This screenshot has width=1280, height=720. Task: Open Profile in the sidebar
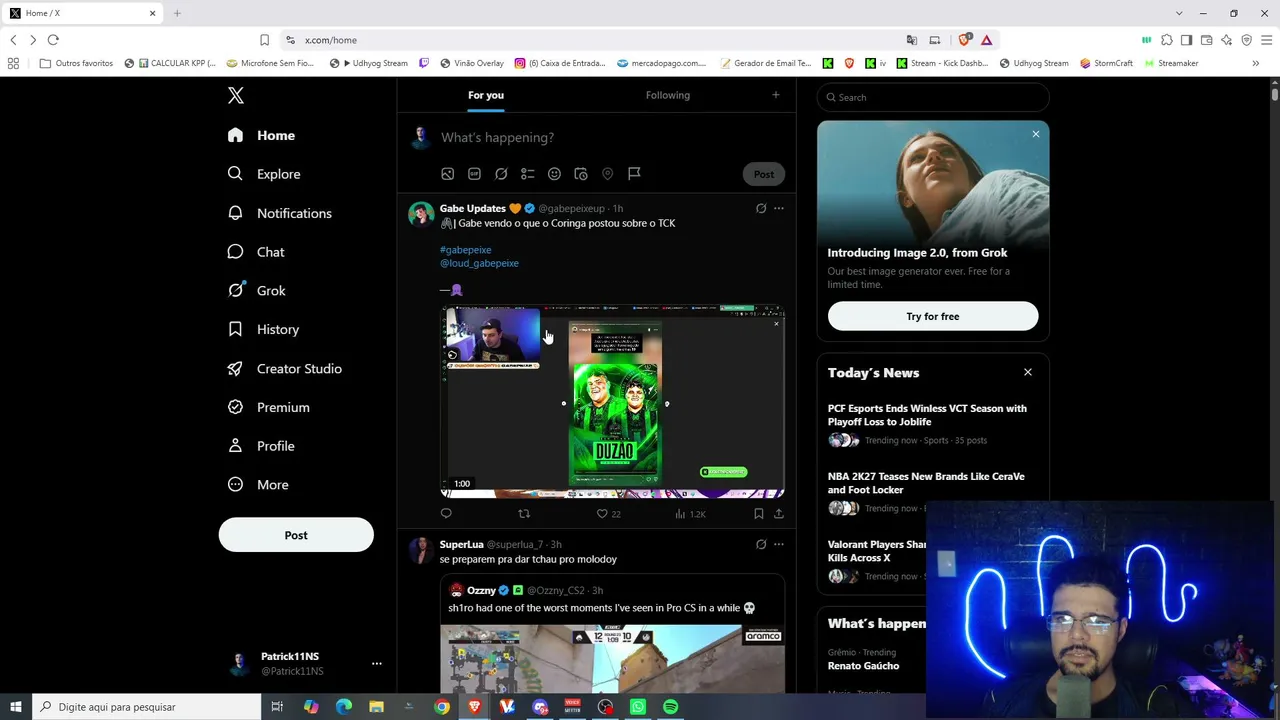point(261,446)
